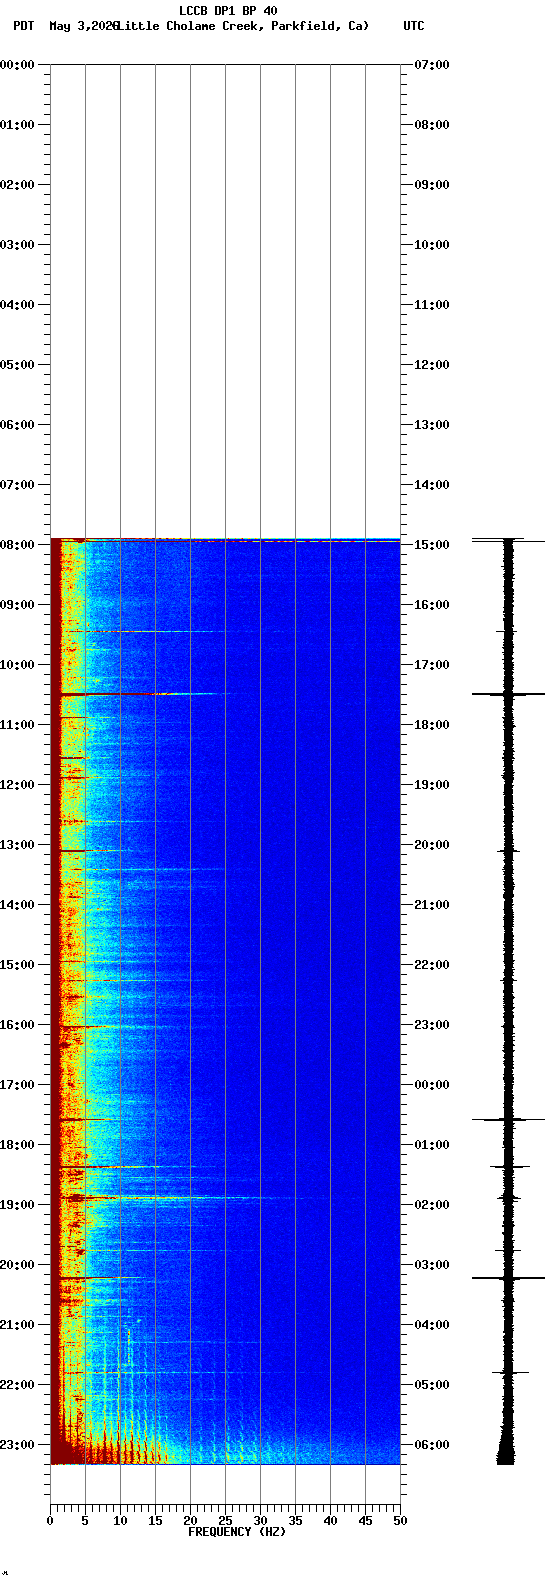Click the title "LCCB DP1 BP 40"
552x1584 pixels.
coord(228,11)
